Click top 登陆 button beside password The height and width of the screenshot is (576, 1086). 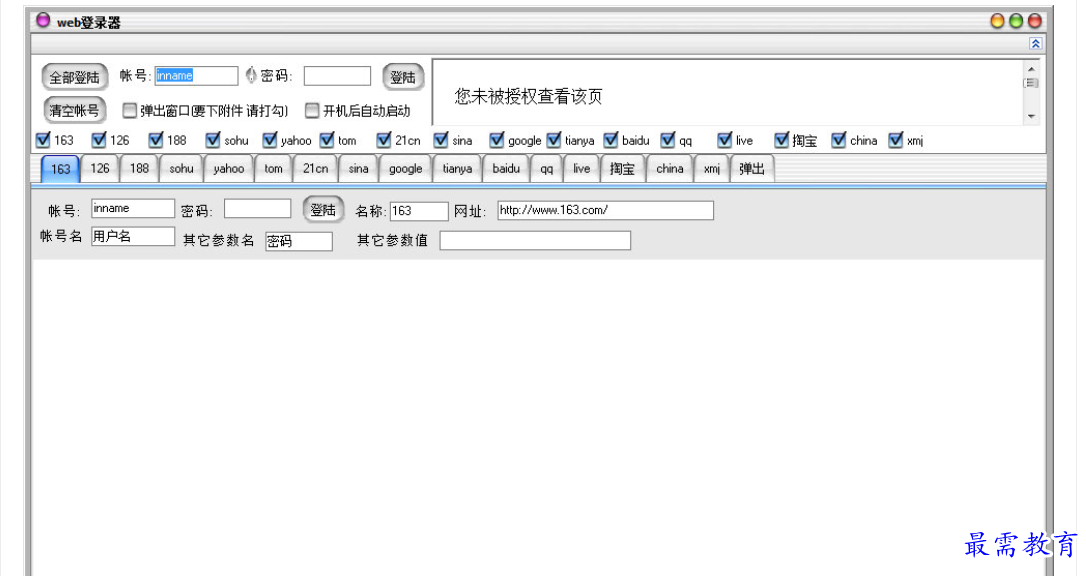[x=403, y=77]
